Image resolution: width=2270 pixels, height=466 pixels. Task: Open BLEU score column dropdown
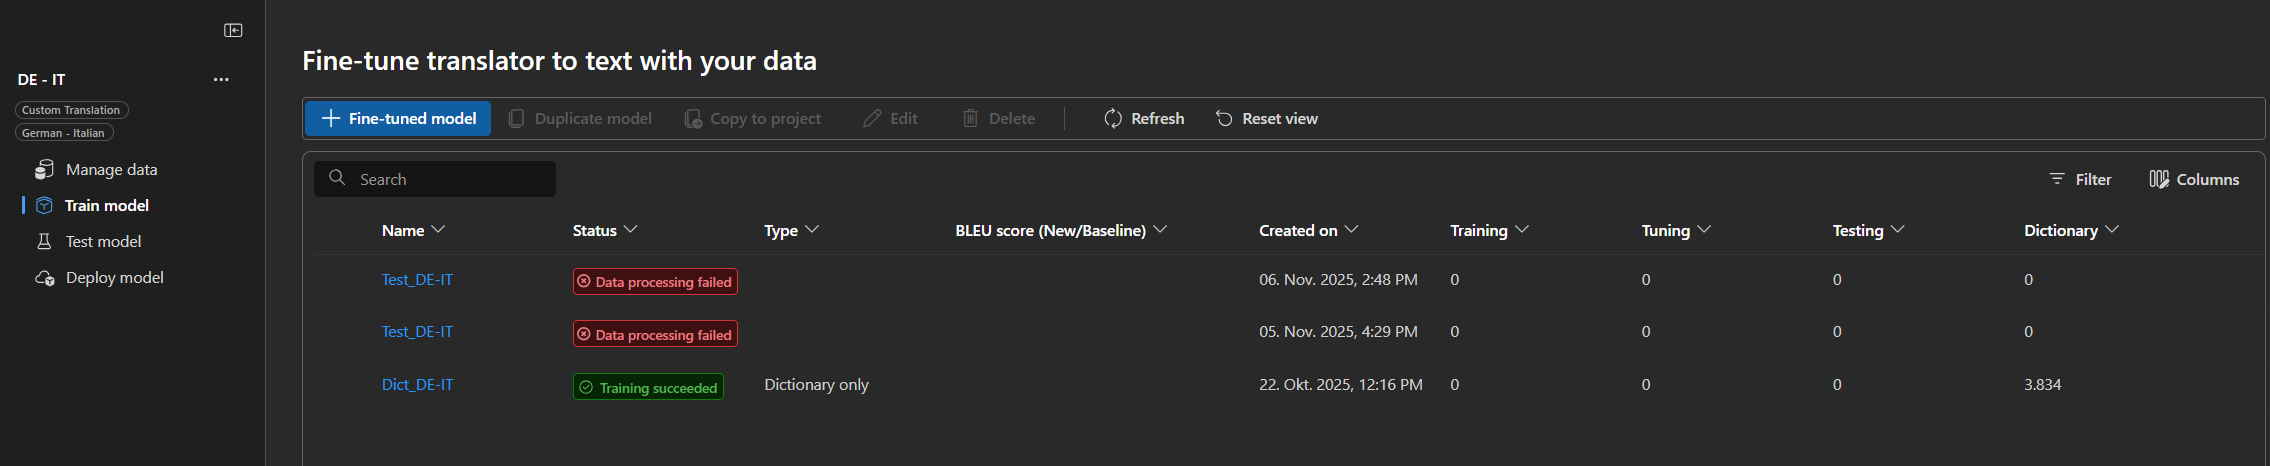click(1160, 230)
